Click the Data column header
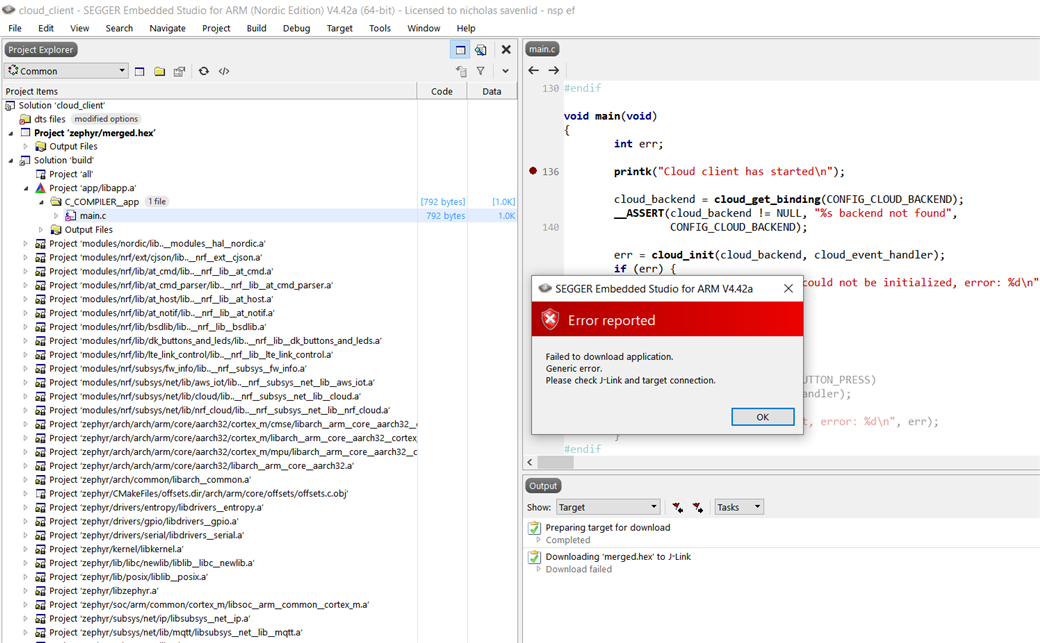Viewport: 1040px width, 643px height. tap(491, 92)
